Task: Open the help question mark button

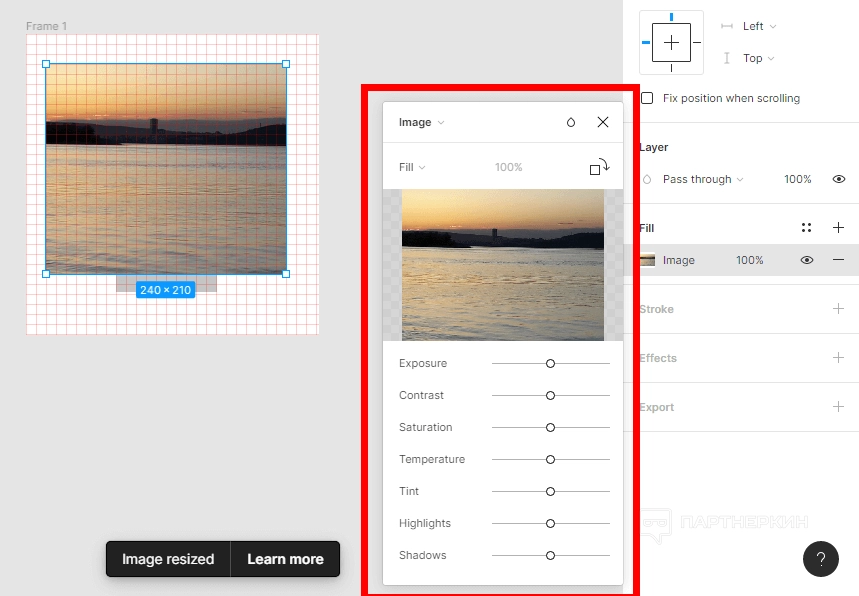Action: 821,559
